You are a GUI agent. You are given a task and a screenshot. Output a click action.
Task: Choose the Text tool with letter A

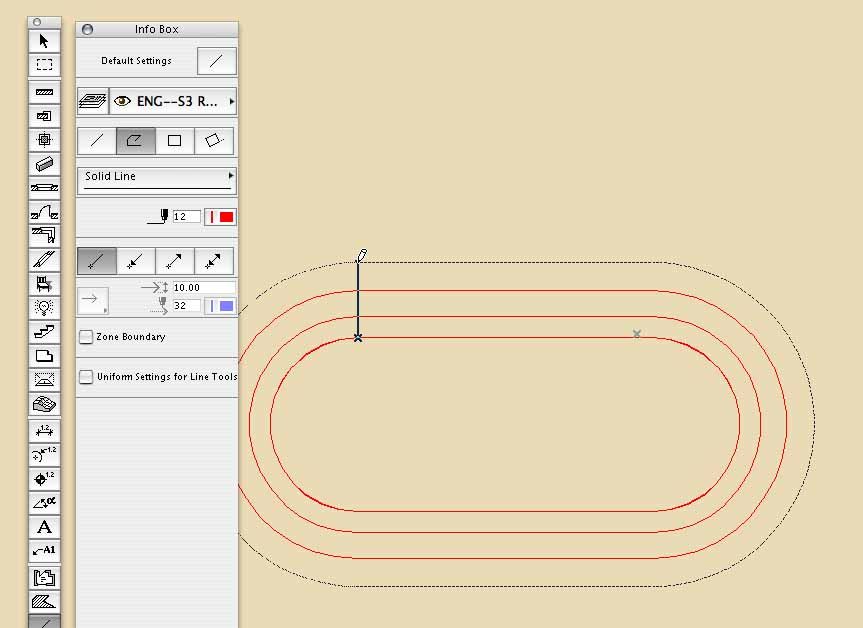click(44, 527)
